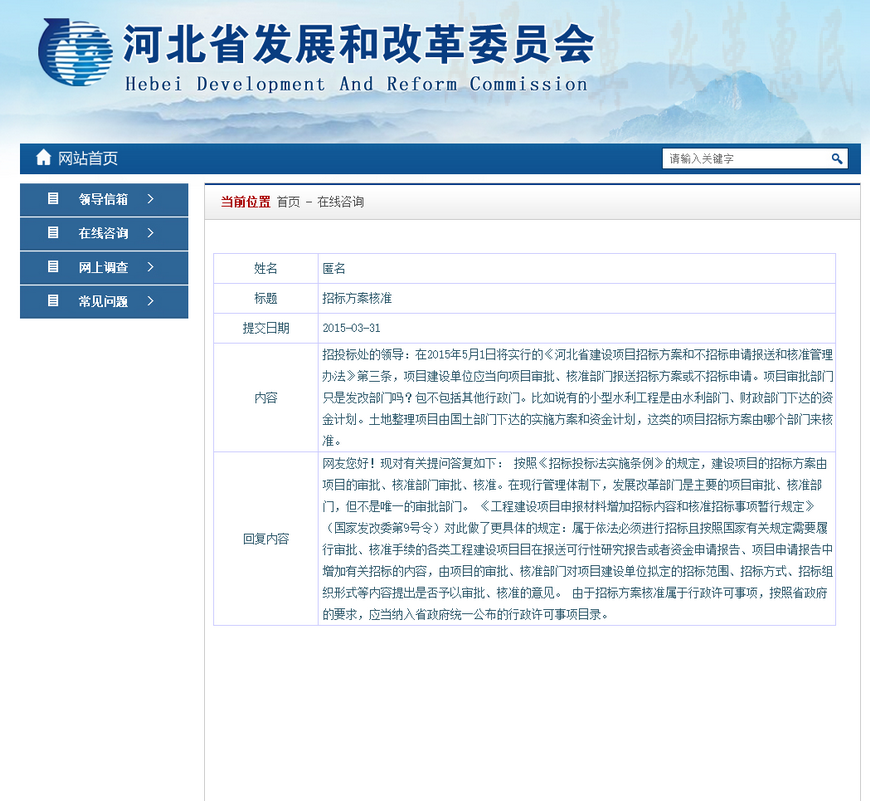Click the list icon beside 在线咨询

pyautogui.click(x=53, y=232)
